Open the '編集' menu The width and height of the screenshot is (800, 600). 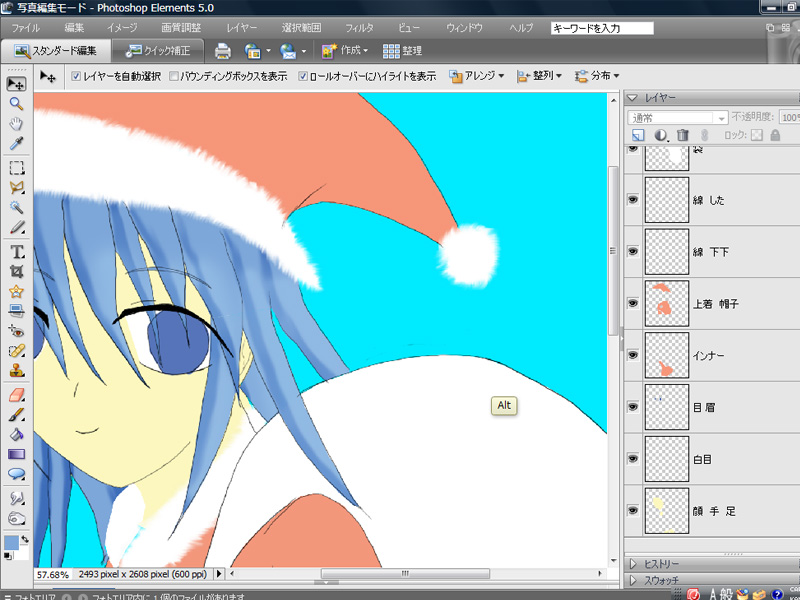pos(74,28)
